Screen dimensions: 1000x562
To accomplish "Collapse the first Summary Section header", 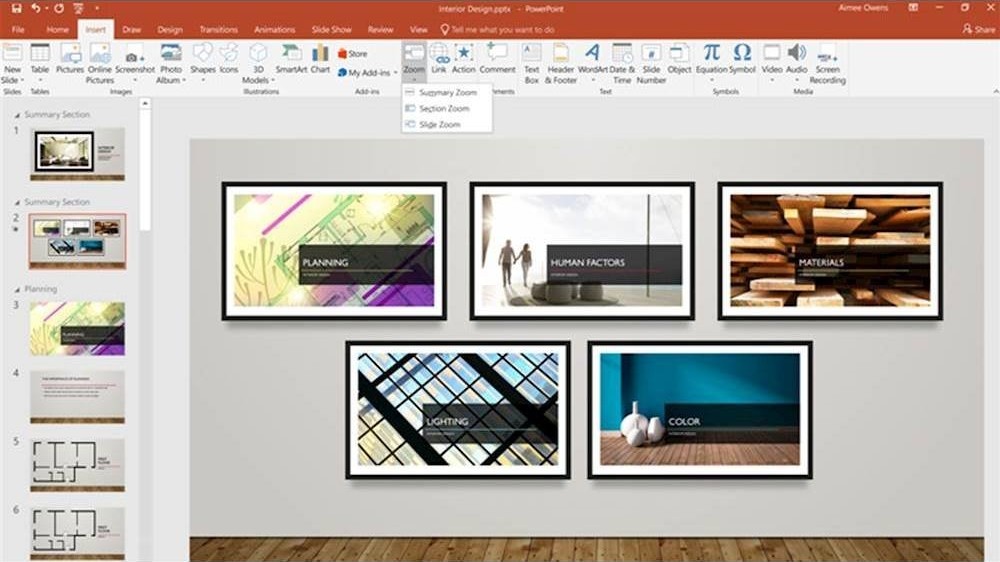I will (x=17, y=115).
